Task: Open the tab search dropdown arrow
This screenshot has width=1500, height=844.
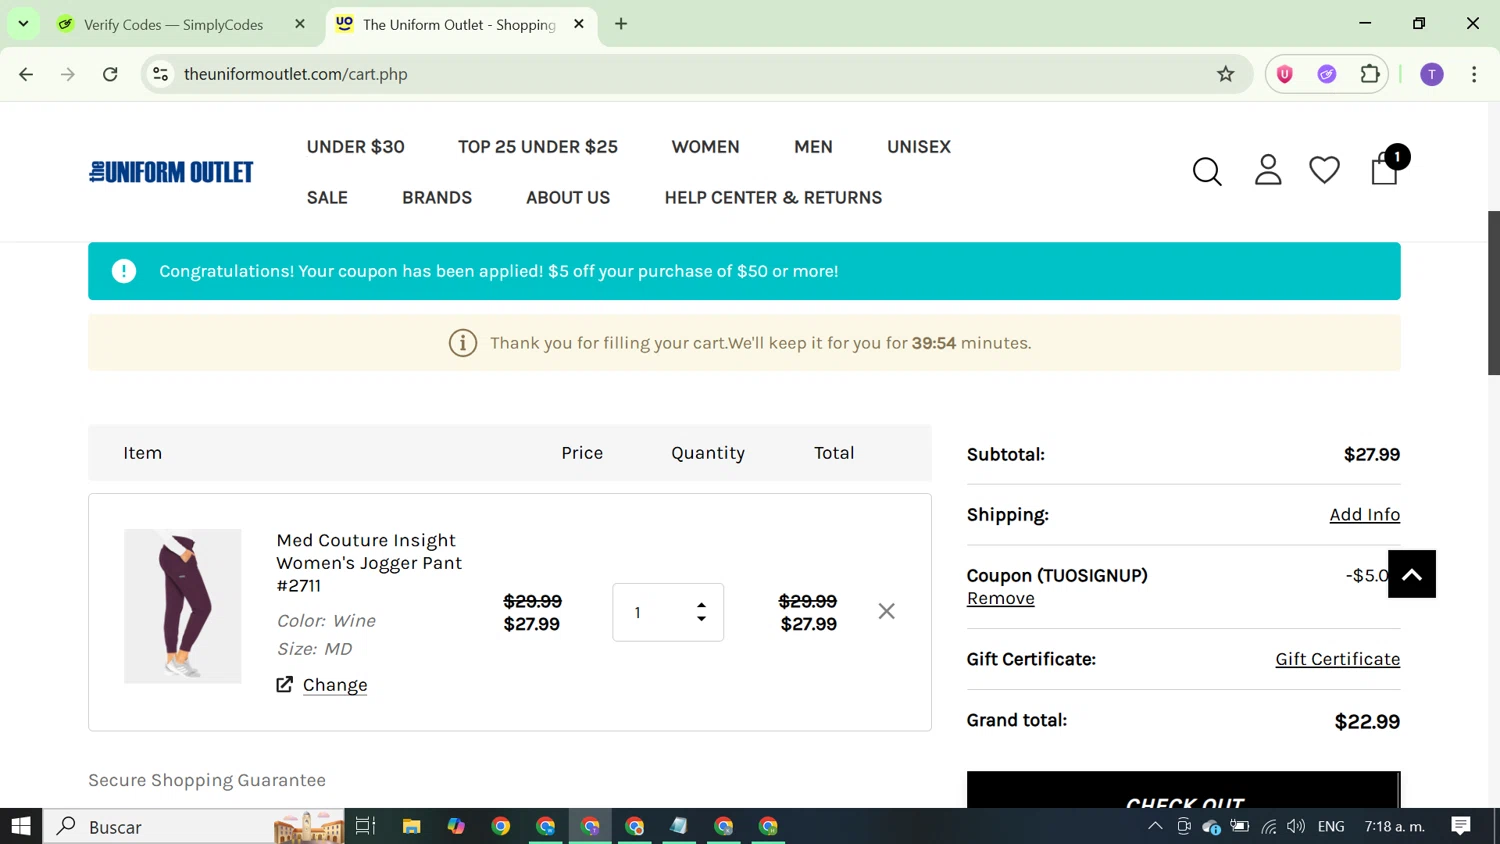Action: click(x=23, y=24)
